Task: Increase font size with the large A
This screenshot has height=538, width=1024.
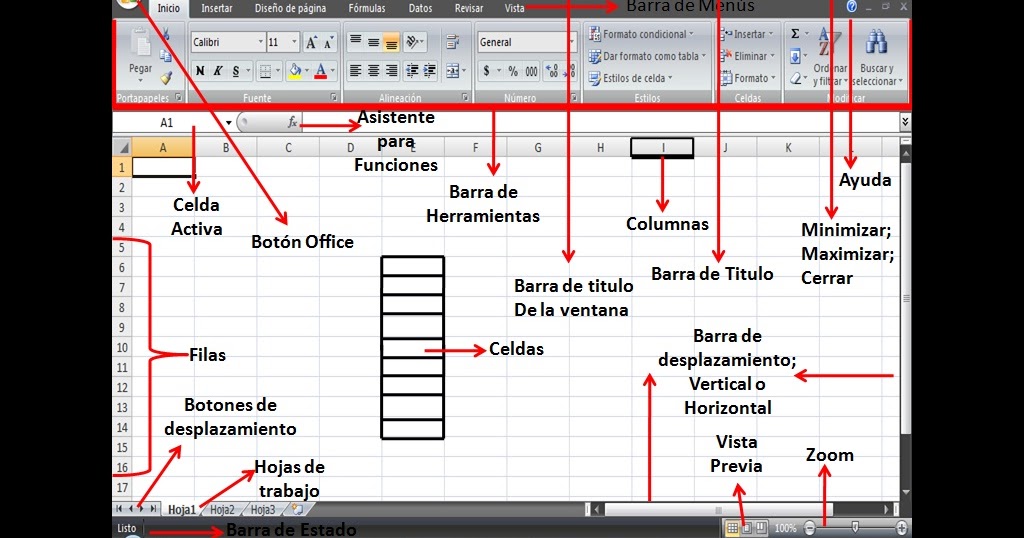Action: click(312, 42)
